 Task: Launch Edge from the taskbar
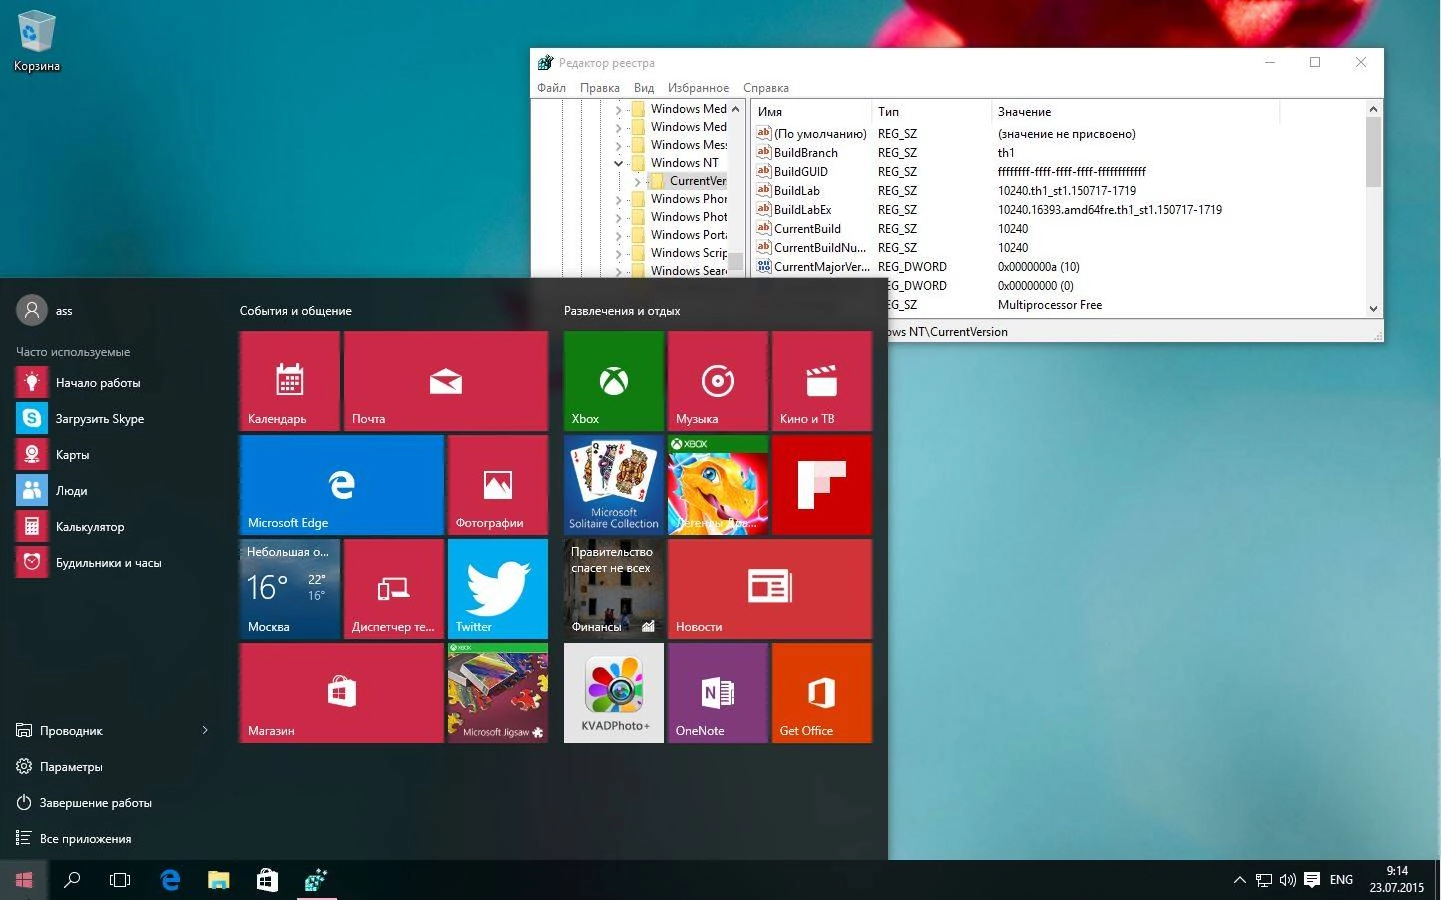pyautogui.click(x=170, y=880)
